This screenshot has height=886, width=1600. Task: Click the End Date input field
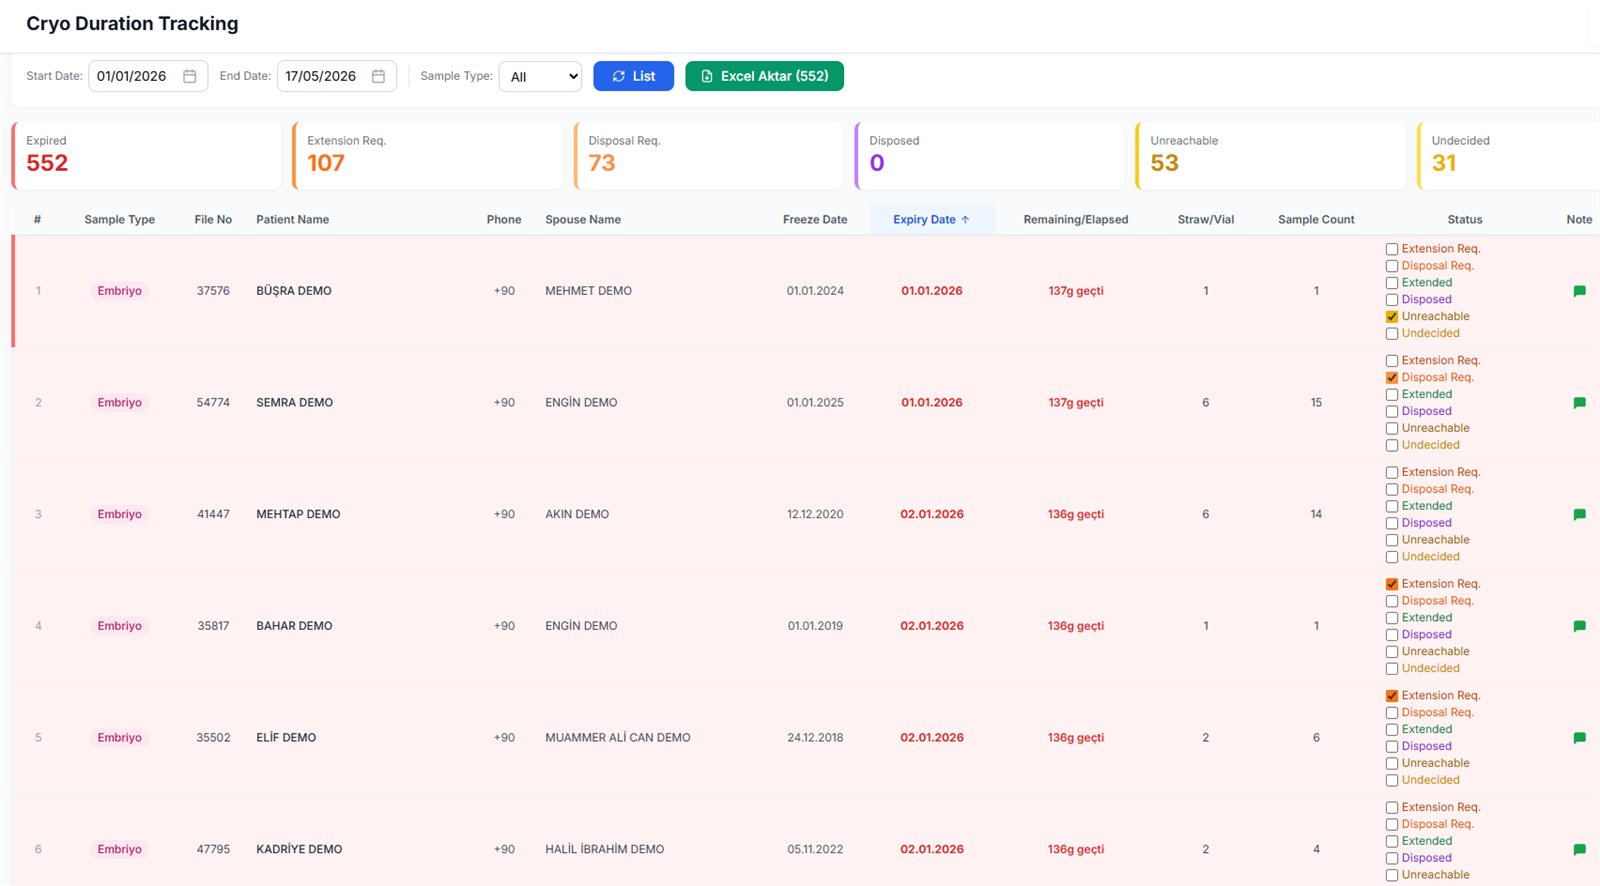336,76
